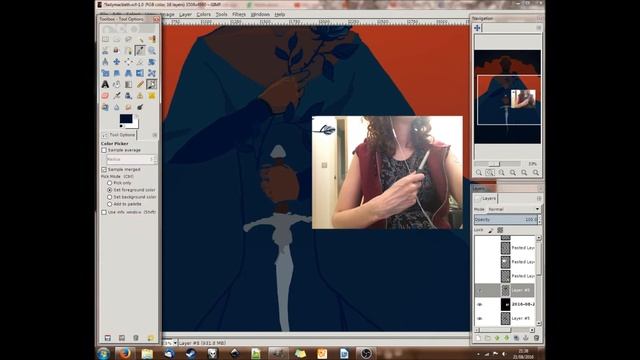Click the create new layer button
Screen dimensions: 640x360
[478, 338]
